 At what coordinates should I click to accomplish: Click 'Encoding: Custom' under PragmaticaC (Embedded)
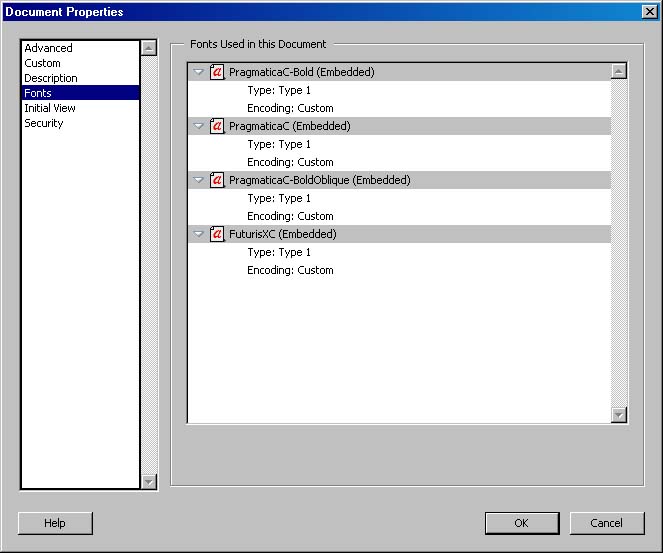[x=290, y=162]
